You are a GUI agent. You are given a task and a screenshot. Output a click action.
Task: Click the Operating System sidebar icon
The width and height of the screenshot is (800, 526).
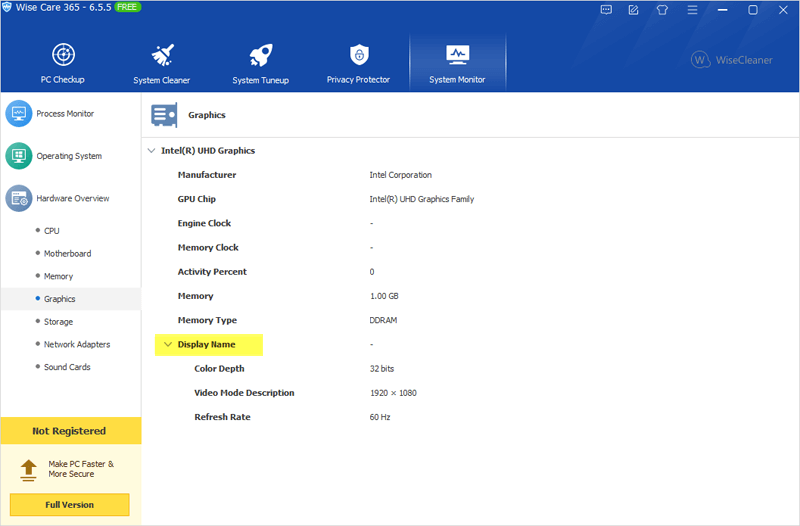click(x=19, y=156)
